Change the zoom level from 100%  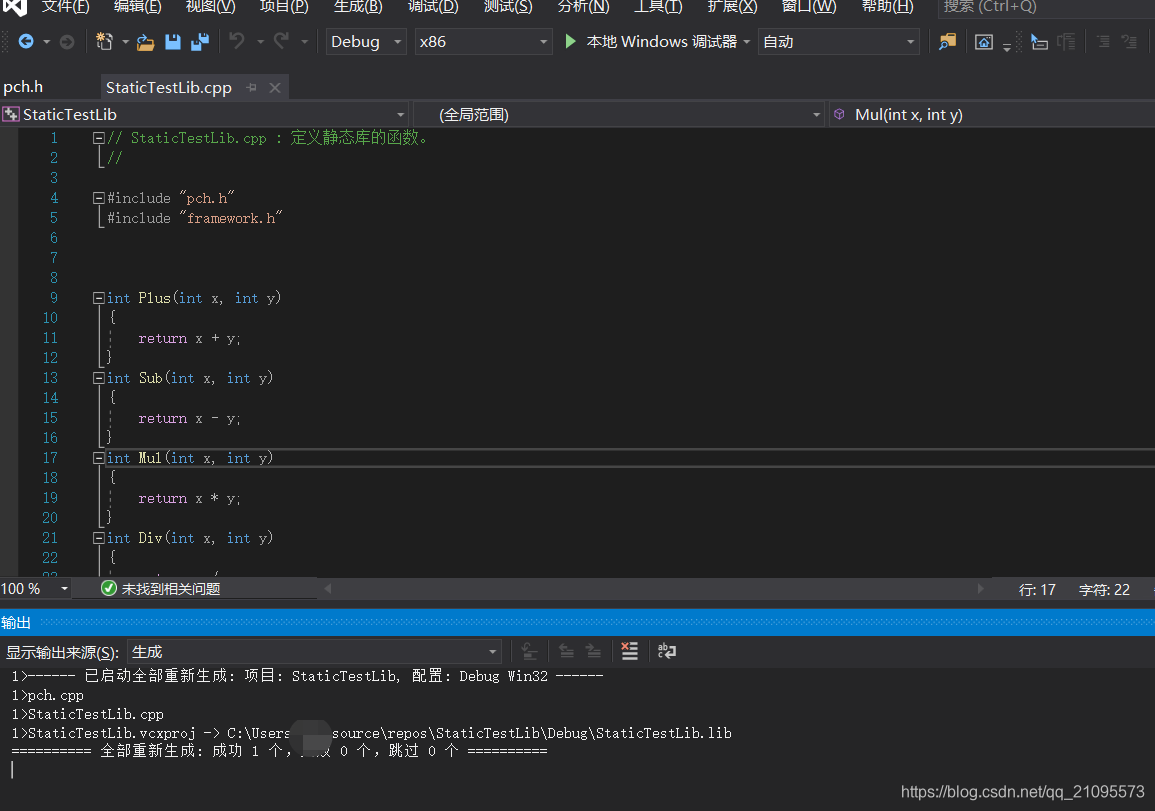point(35,588)
